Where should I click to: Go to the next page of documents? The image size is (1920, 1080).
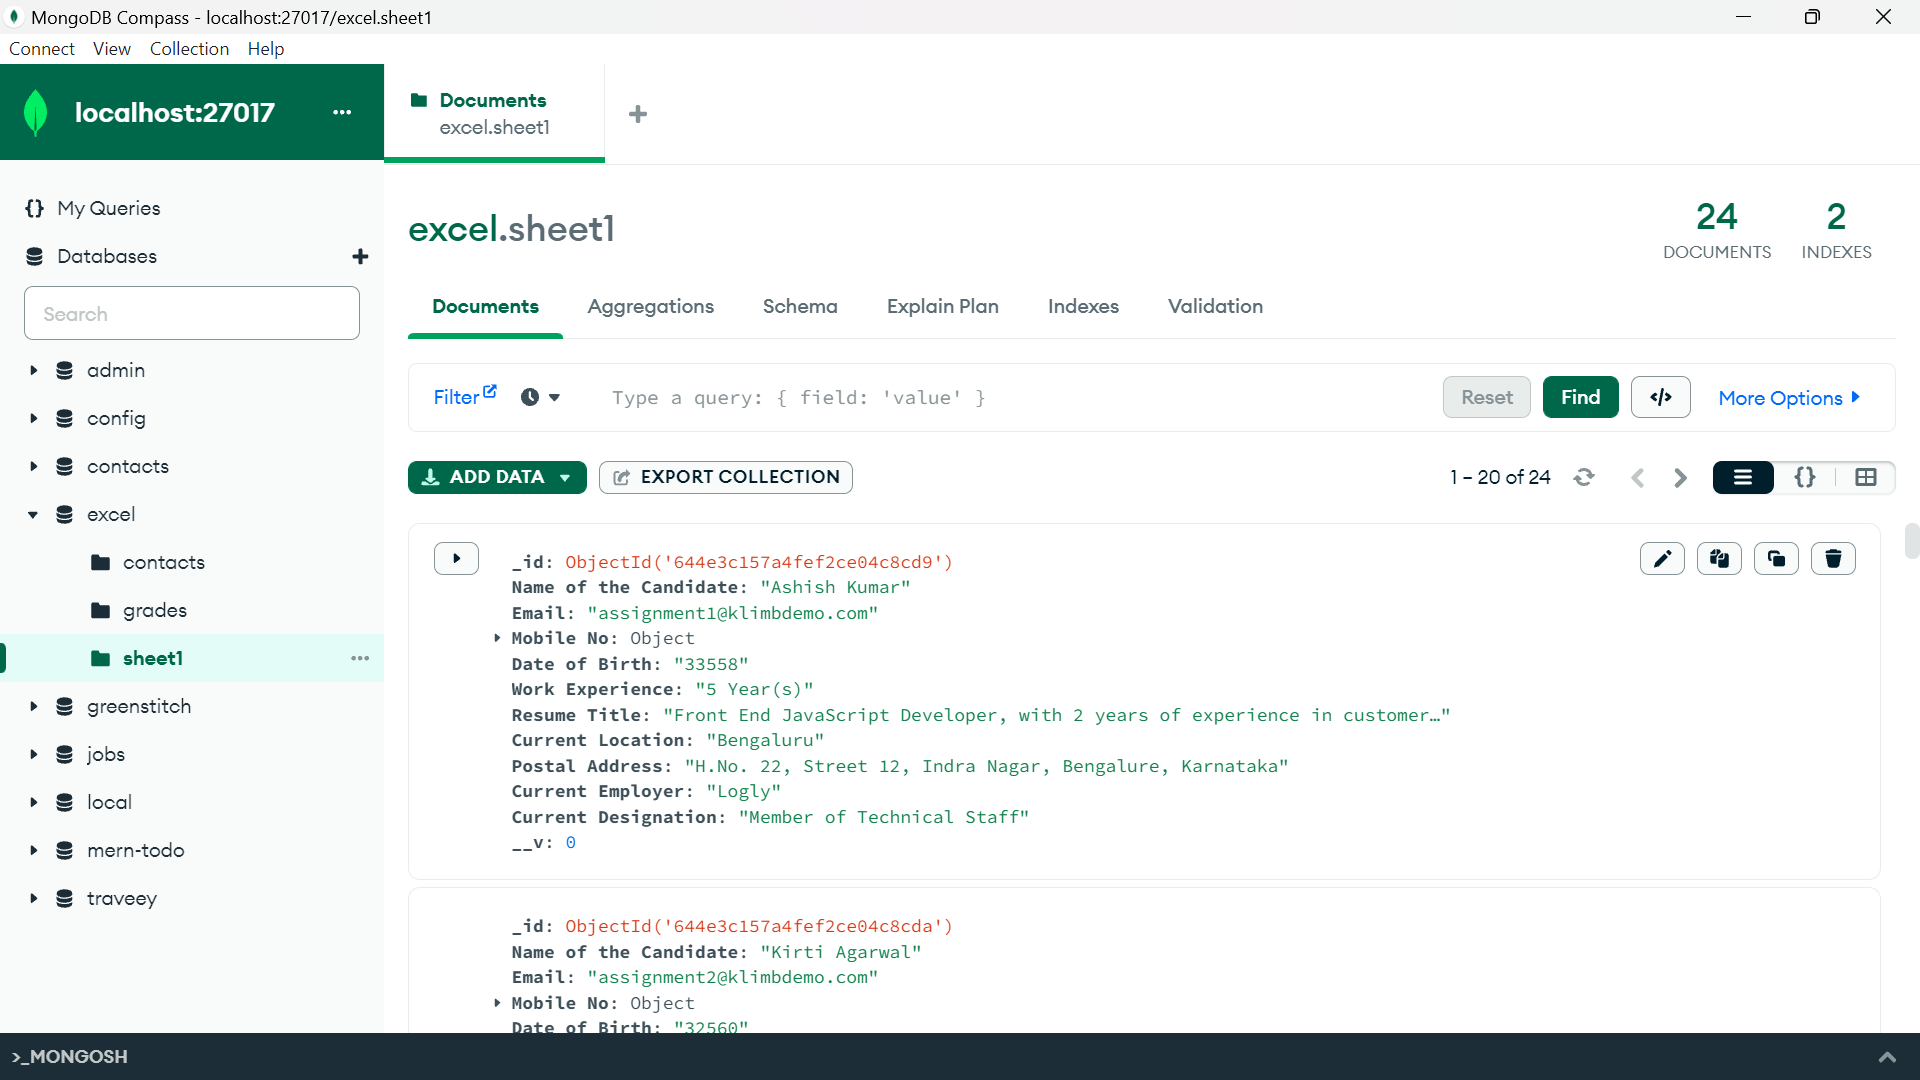click(1679, 477)
